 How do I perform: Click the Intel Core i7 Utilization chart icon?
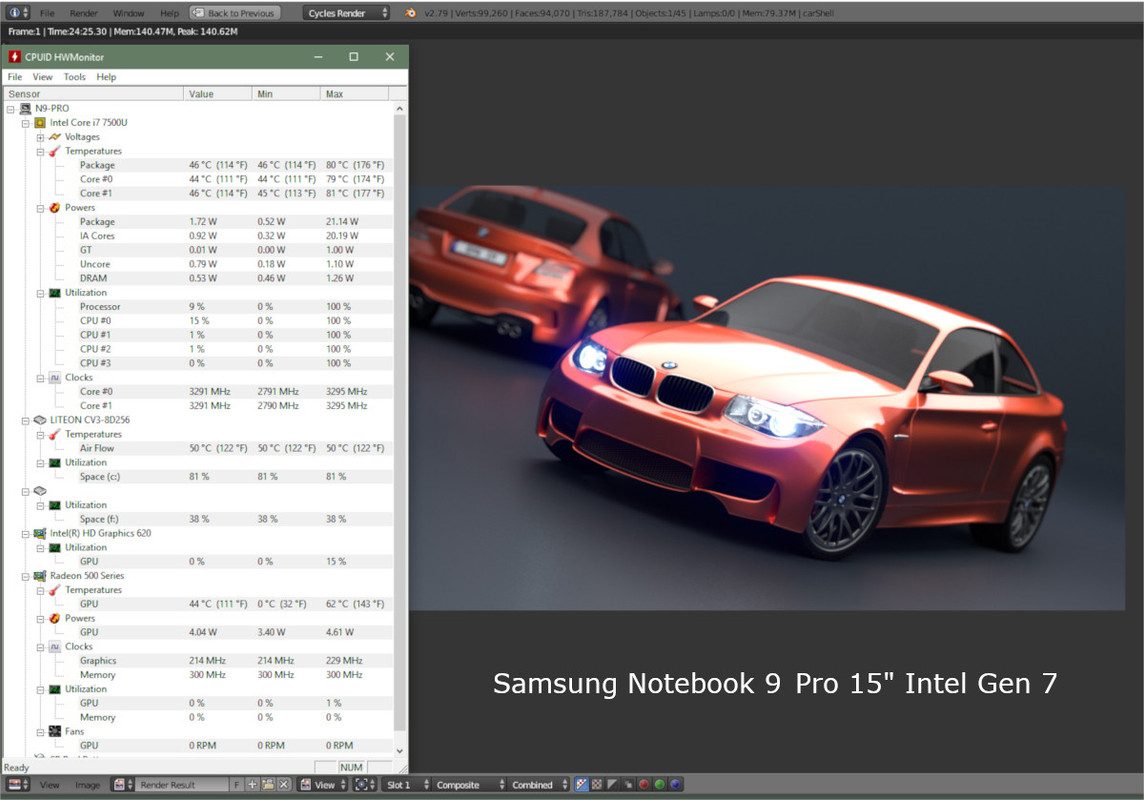point(55,292)
